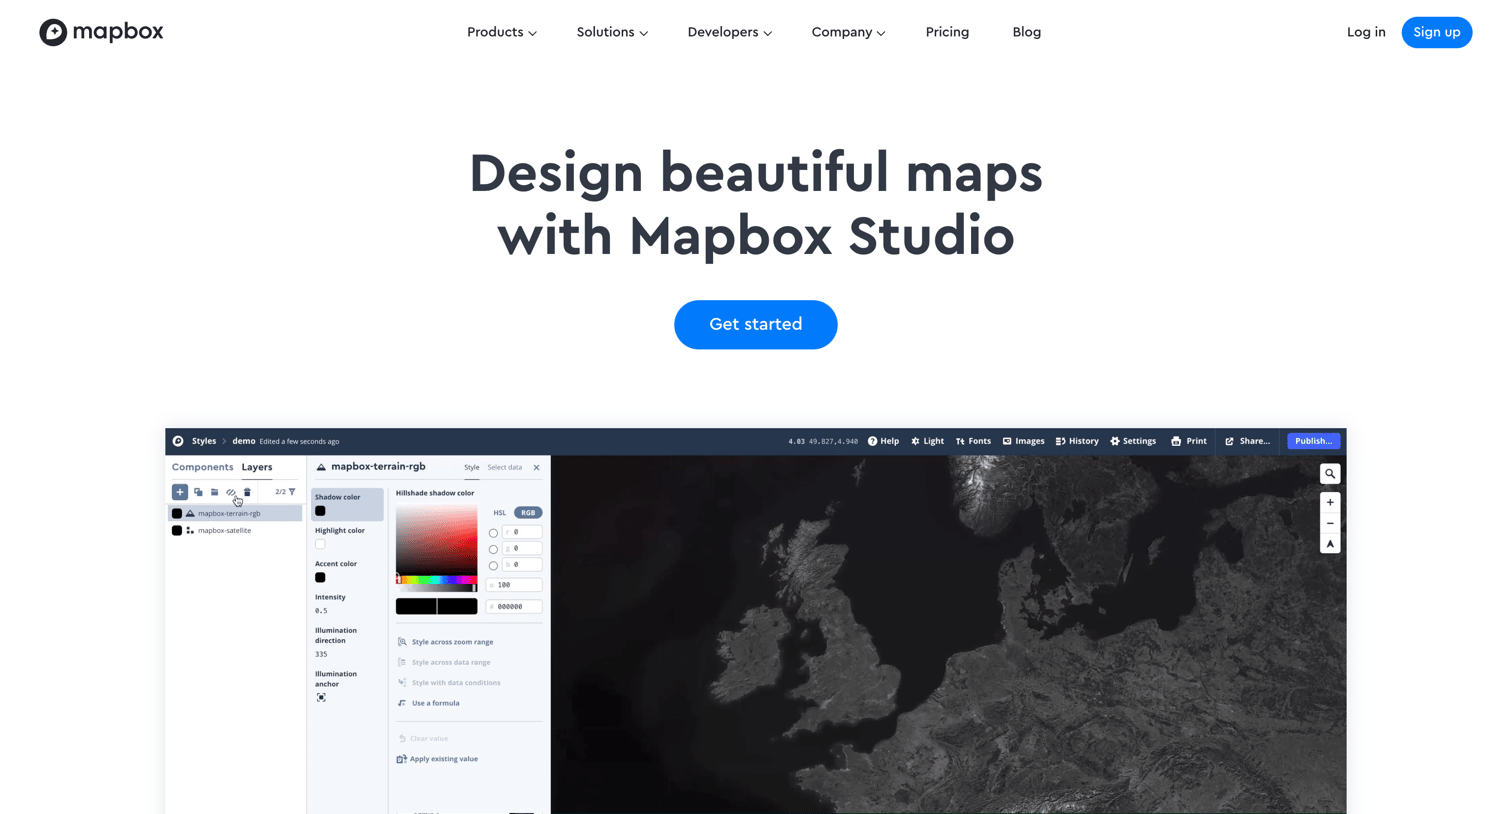Click the Studio home icon beside Styles
This screenshot has width=1512, height=814.
(x=178, y=441)
